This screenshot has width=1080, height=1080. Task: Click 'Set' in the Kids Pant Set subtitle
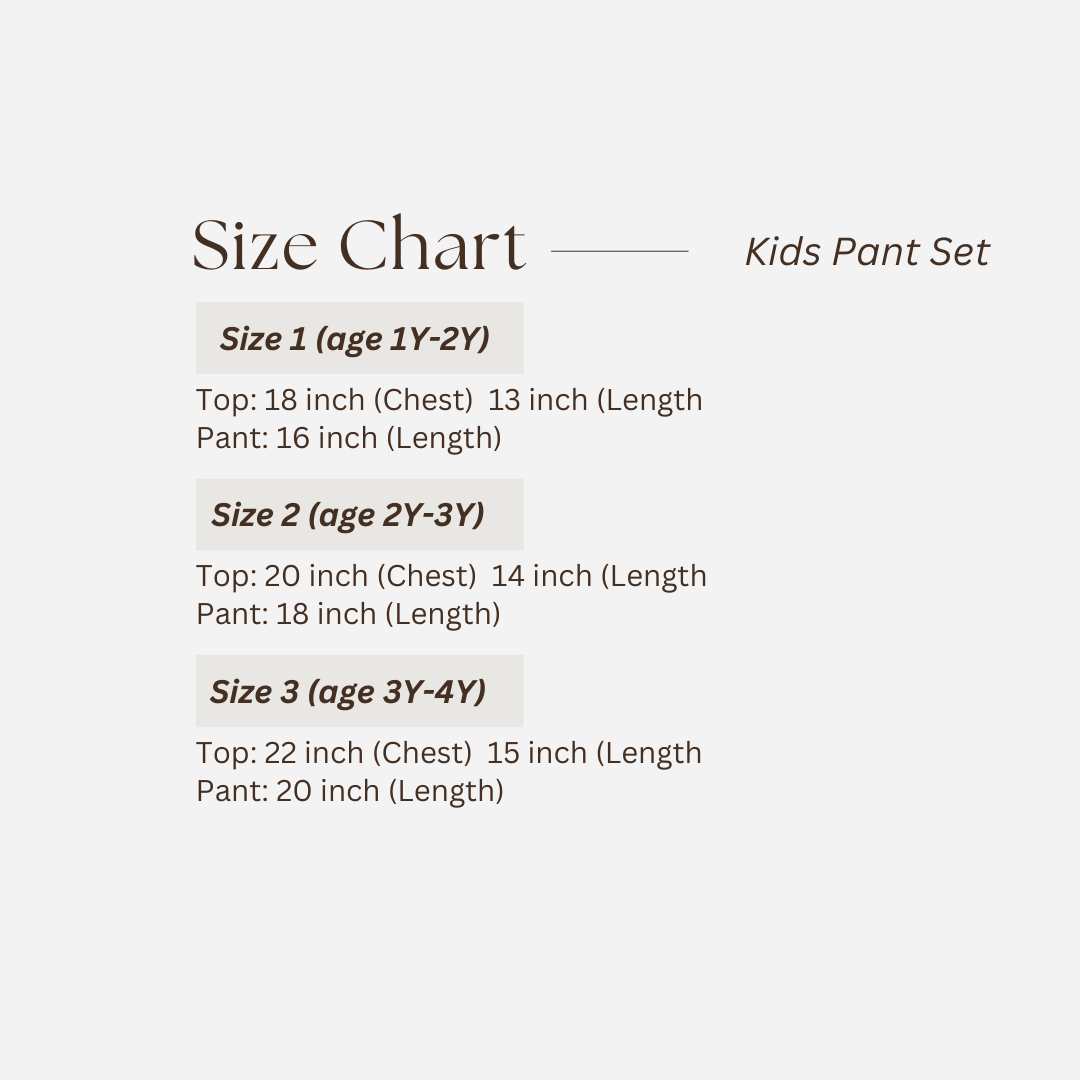959,252
